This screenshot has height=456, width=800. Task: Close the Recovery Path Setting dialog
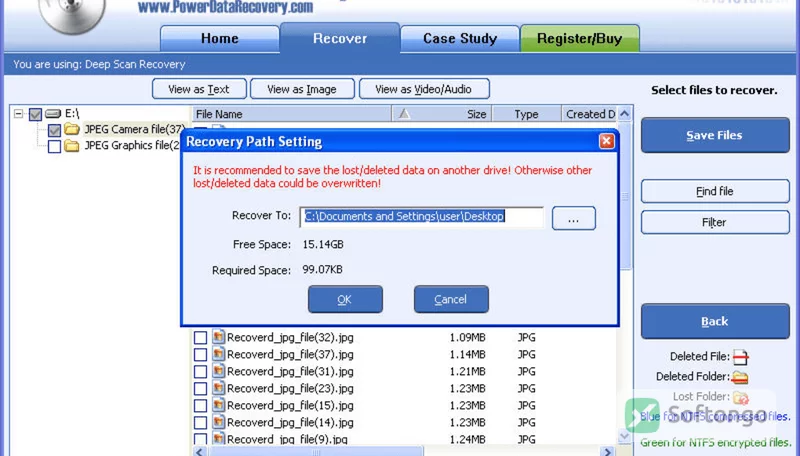click(x=606, y=141)
